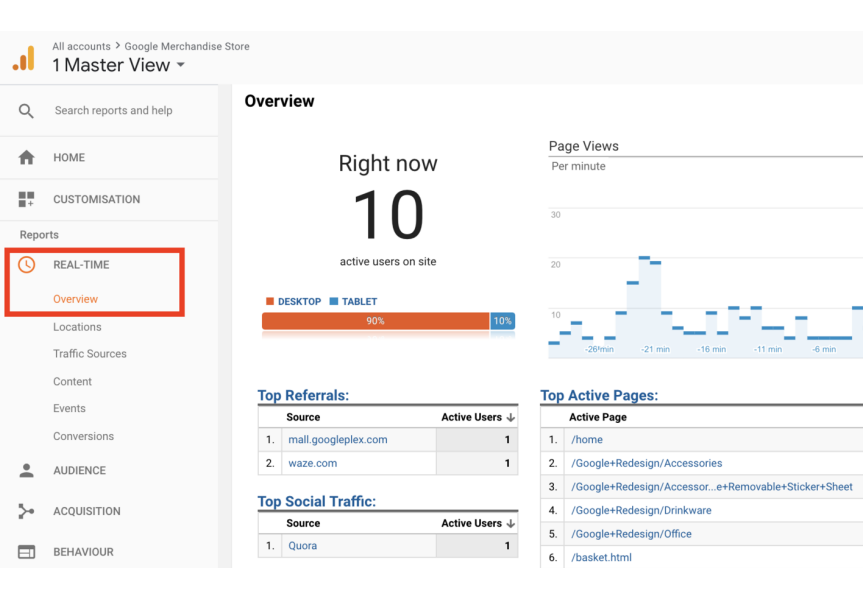This screenshot has width=863, height=599.
Task: Click the Quora social source link
Action: click(x=303, y=546)
